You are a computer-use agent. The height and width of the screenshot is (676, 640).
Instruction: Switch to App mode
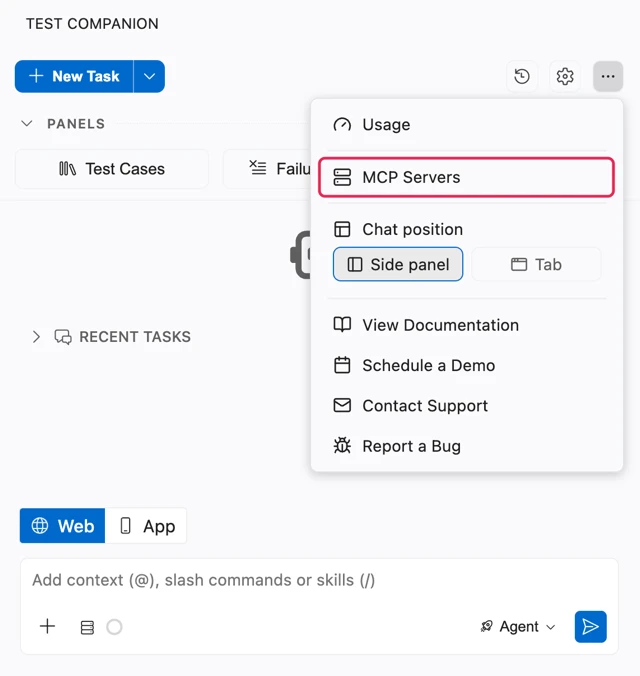pos(146,526)
